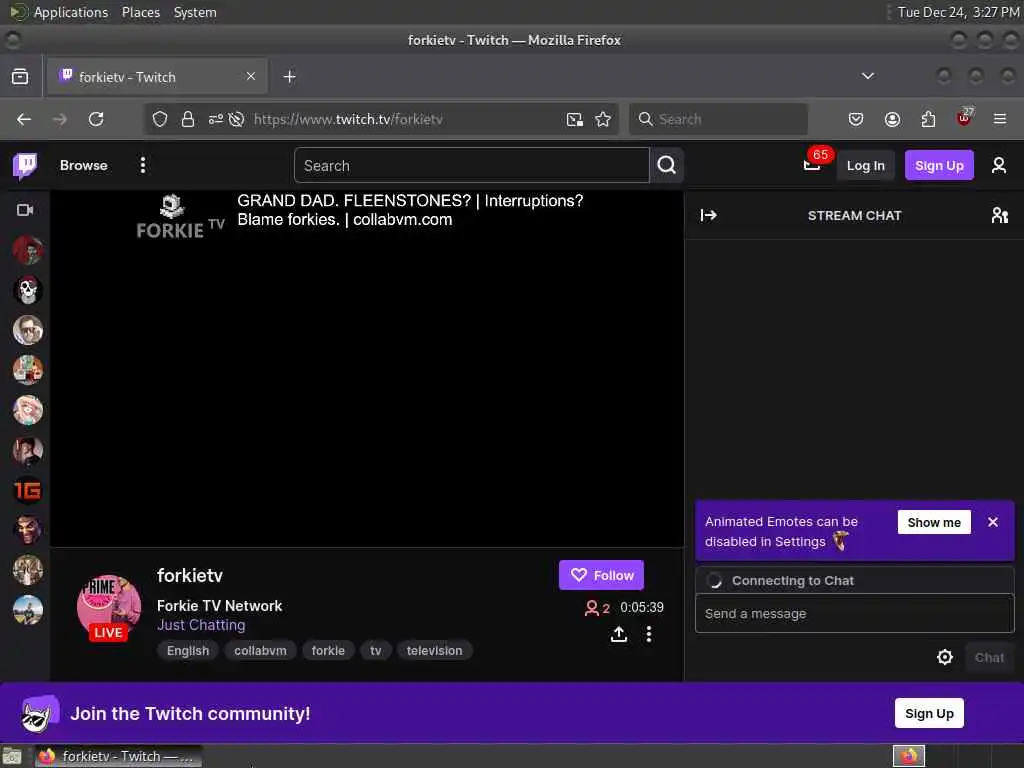The height and width of the screenshot is (768, 1024).
Task: Expand the list all tabs chevron
Action: (x=867, y=76)
